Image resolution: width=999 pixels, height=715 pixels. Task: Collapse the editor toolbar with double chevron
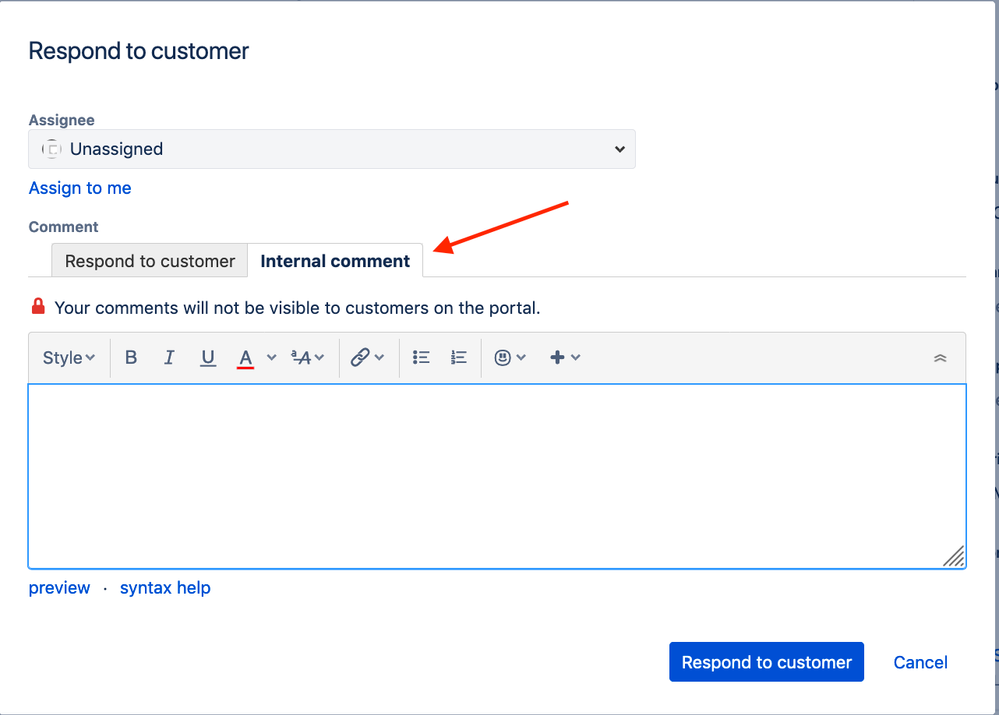[940, 358]
